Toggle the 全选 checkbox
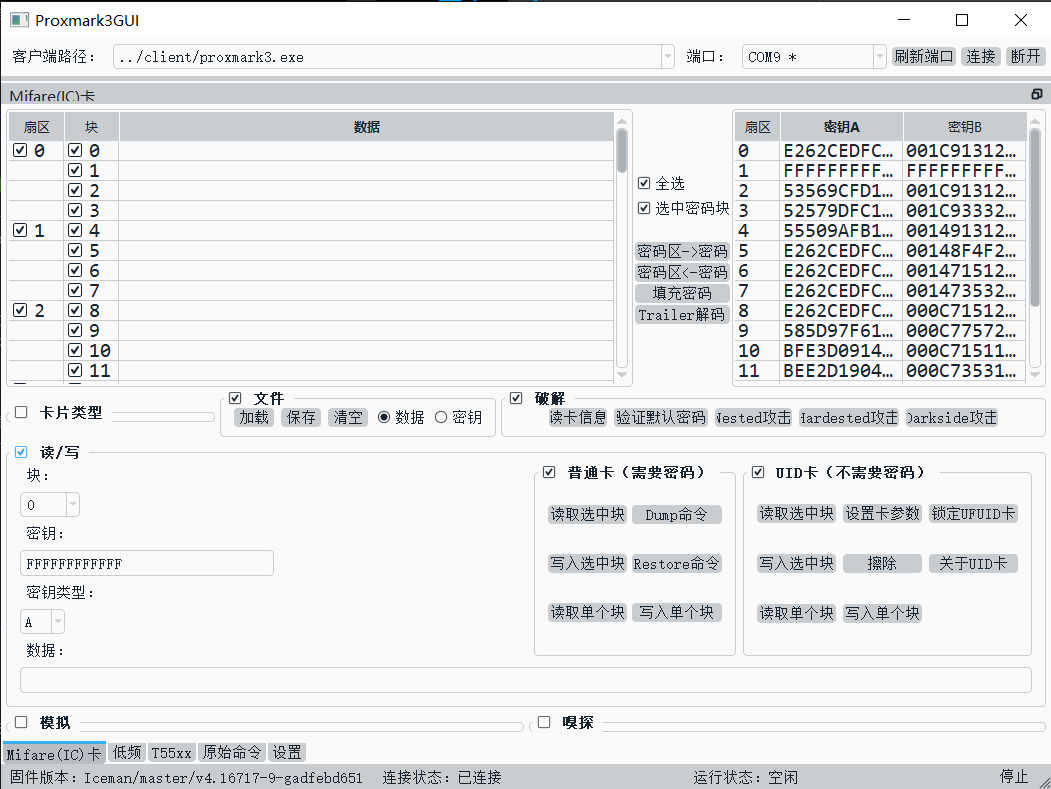 (x=644, y=183)
